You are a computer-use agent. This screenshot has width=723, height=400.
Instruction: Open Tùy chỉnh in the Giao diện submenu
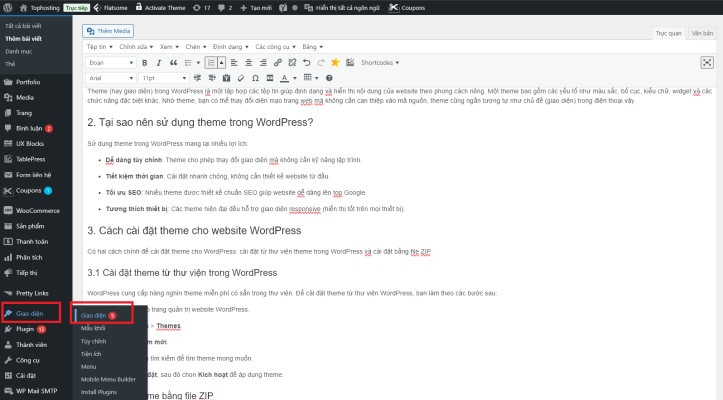point(93,341)
